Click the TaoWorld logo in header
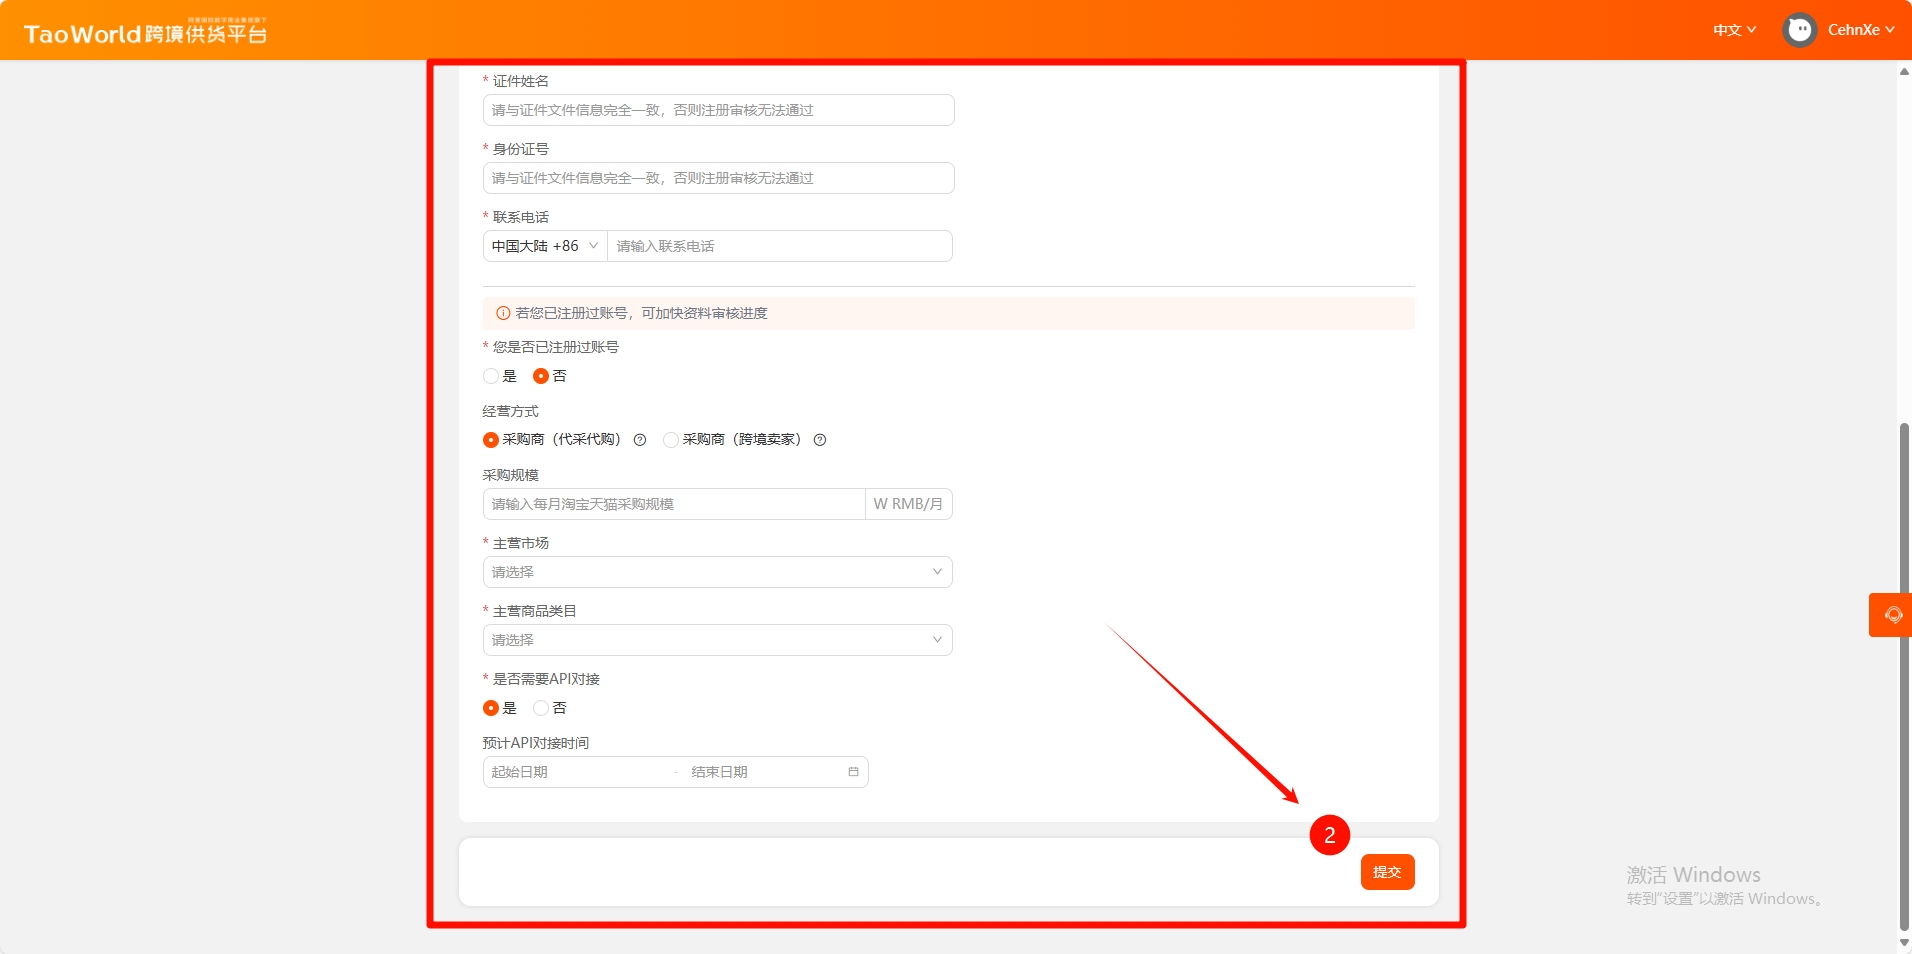This screenshot has height=954, width=1912. 145,33
